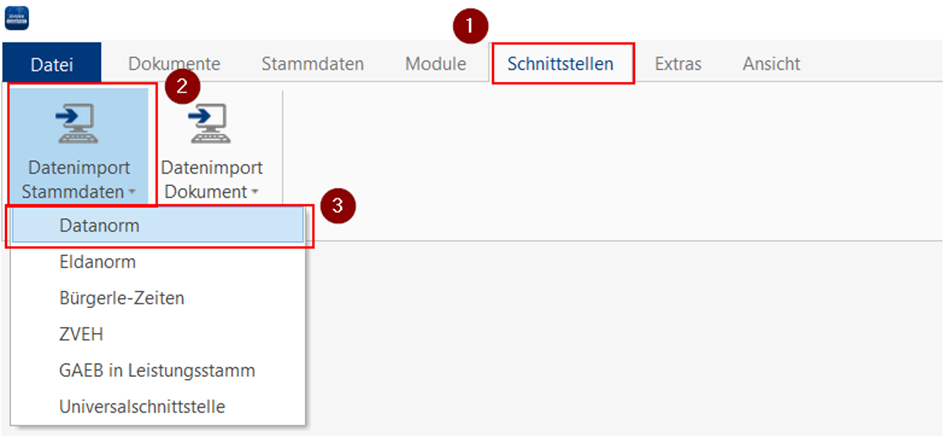This screenshot has width=945, height=437.
Task: Click the red step marker numbered 1
Action: (x=469, y=25)
